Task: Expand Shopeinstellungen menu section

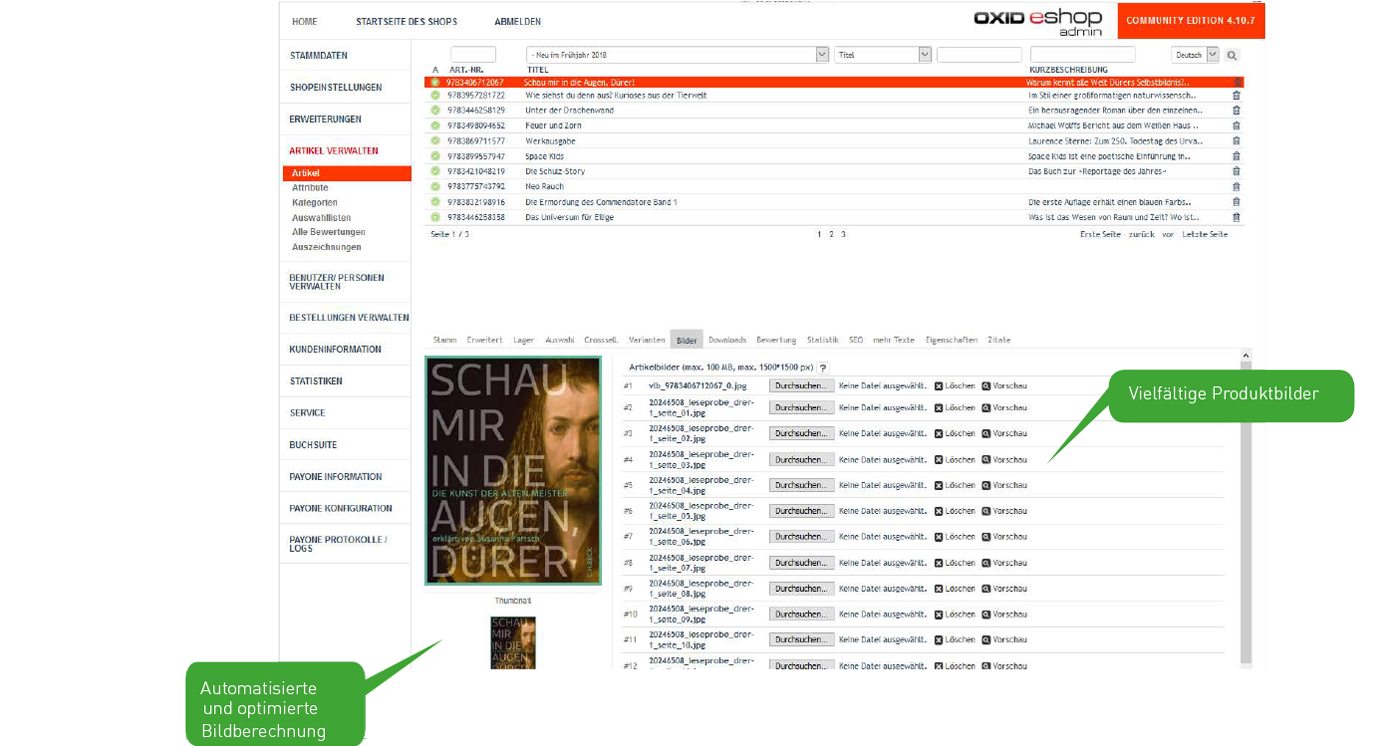Action: coord(336,88)
